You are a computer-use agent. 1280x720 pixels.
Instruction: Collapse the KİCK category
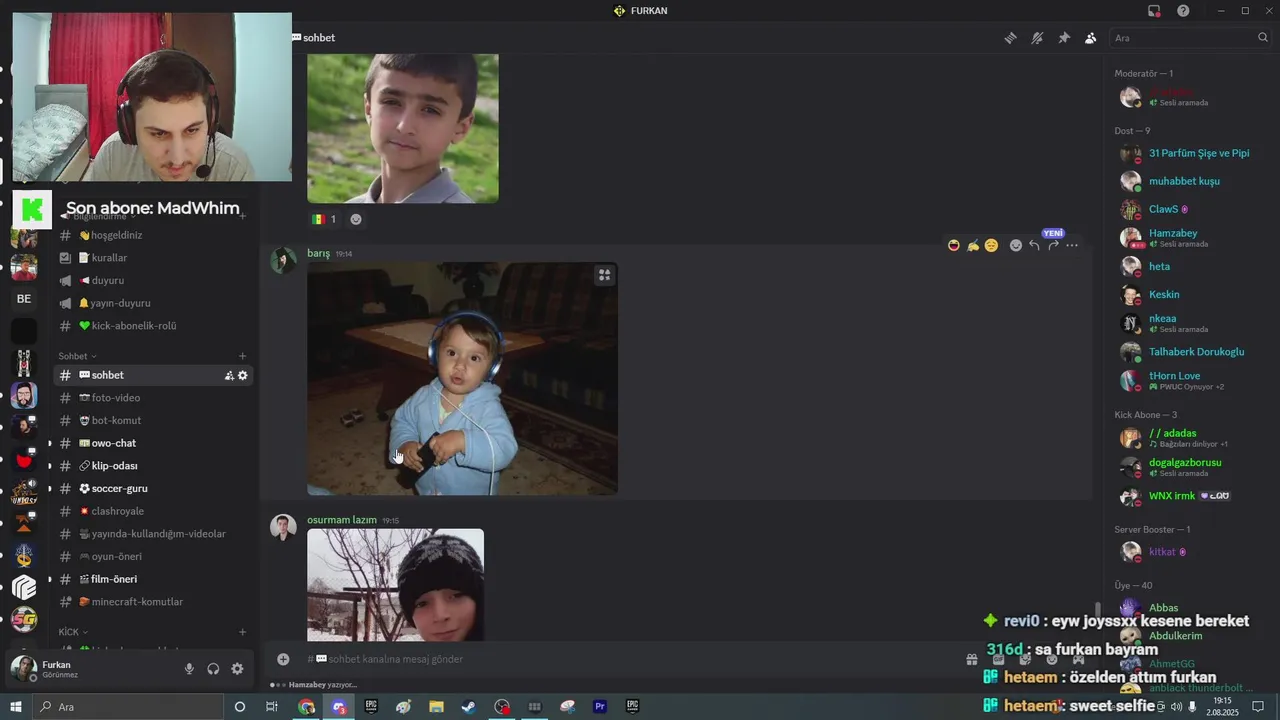coord(73,632)
